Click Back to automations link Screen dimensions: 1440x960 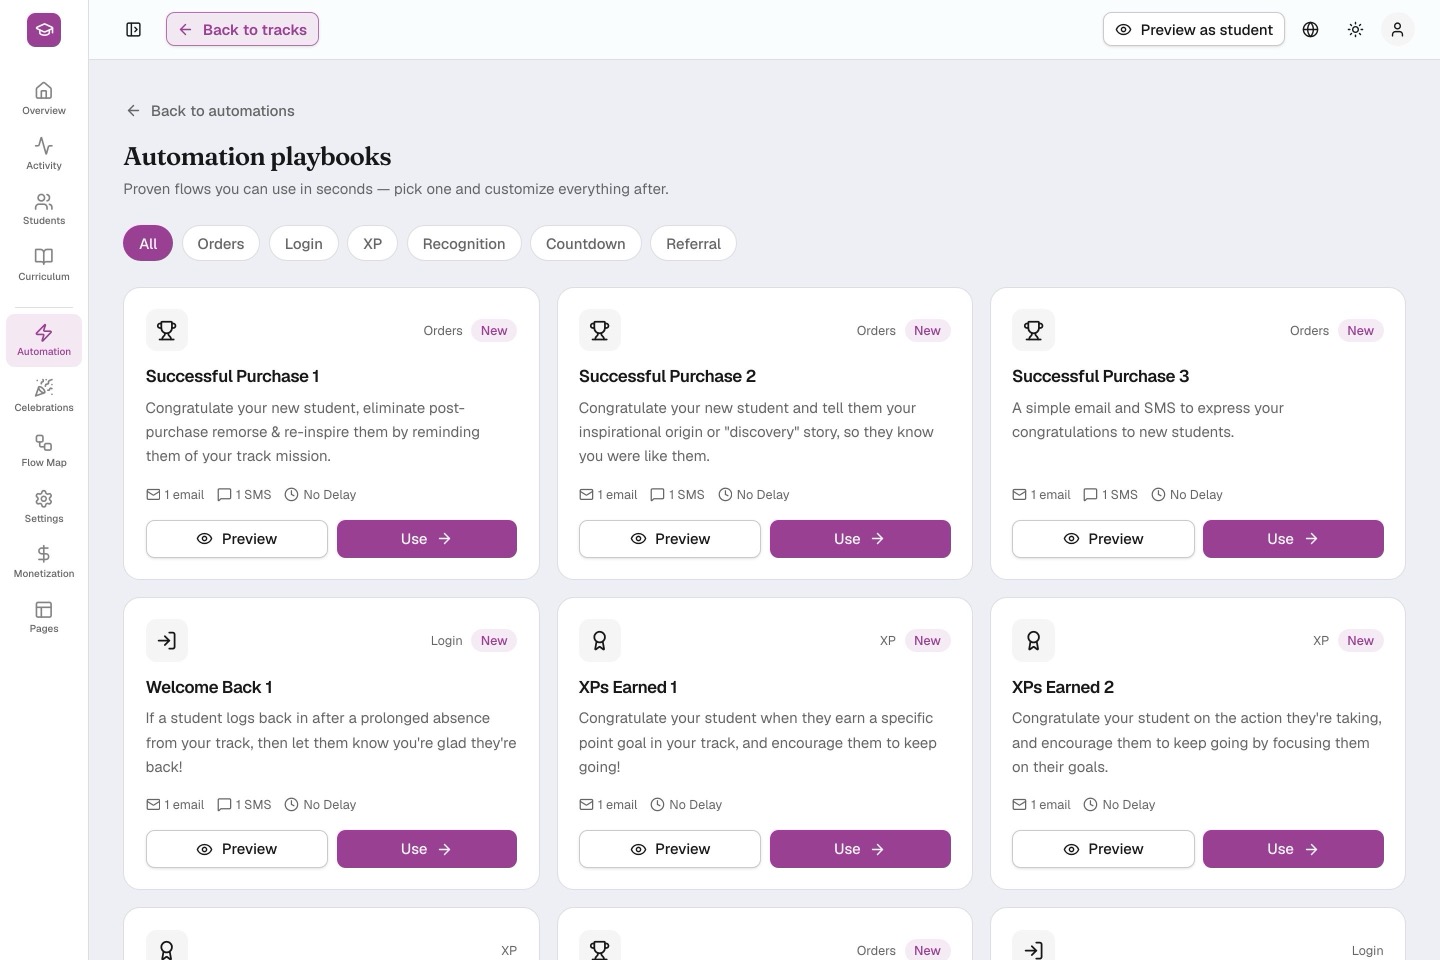click(x=210, y=111)
